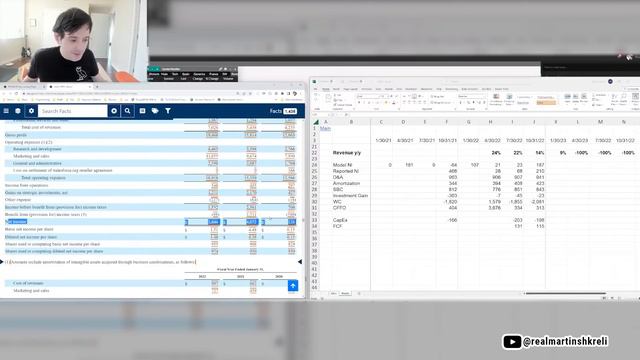Select Excel column C header

(382, 122)
